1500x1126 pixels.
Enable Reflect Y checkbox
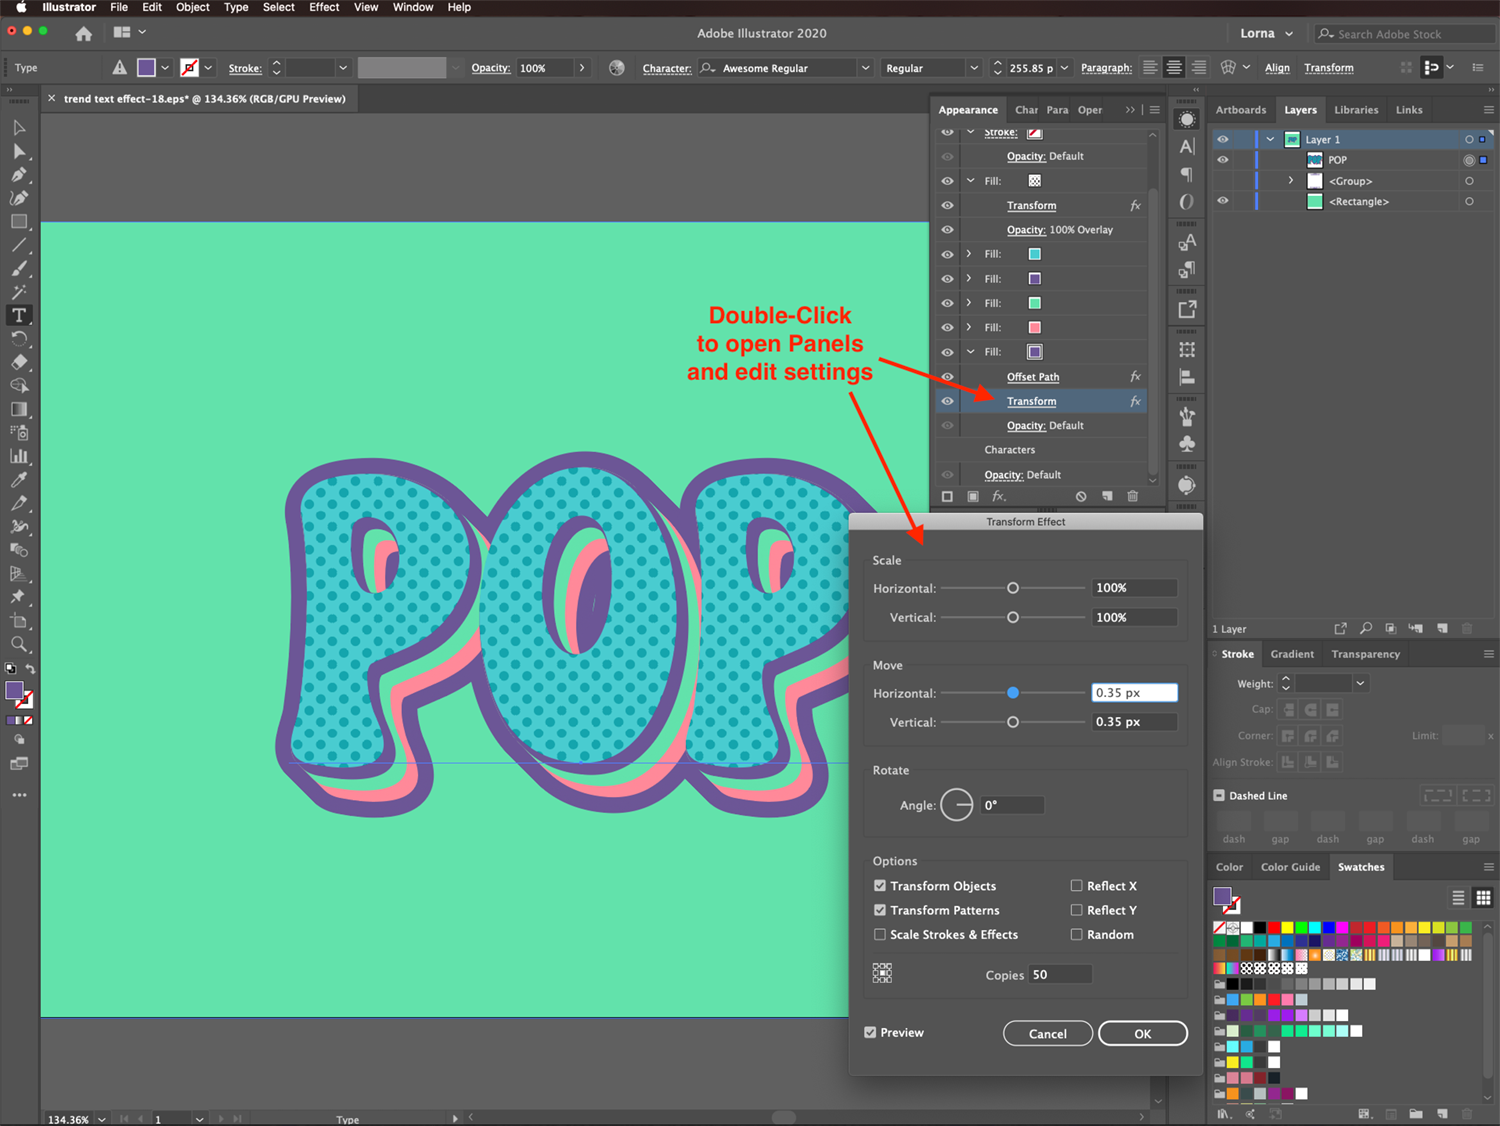click(x=1077, y=910)
